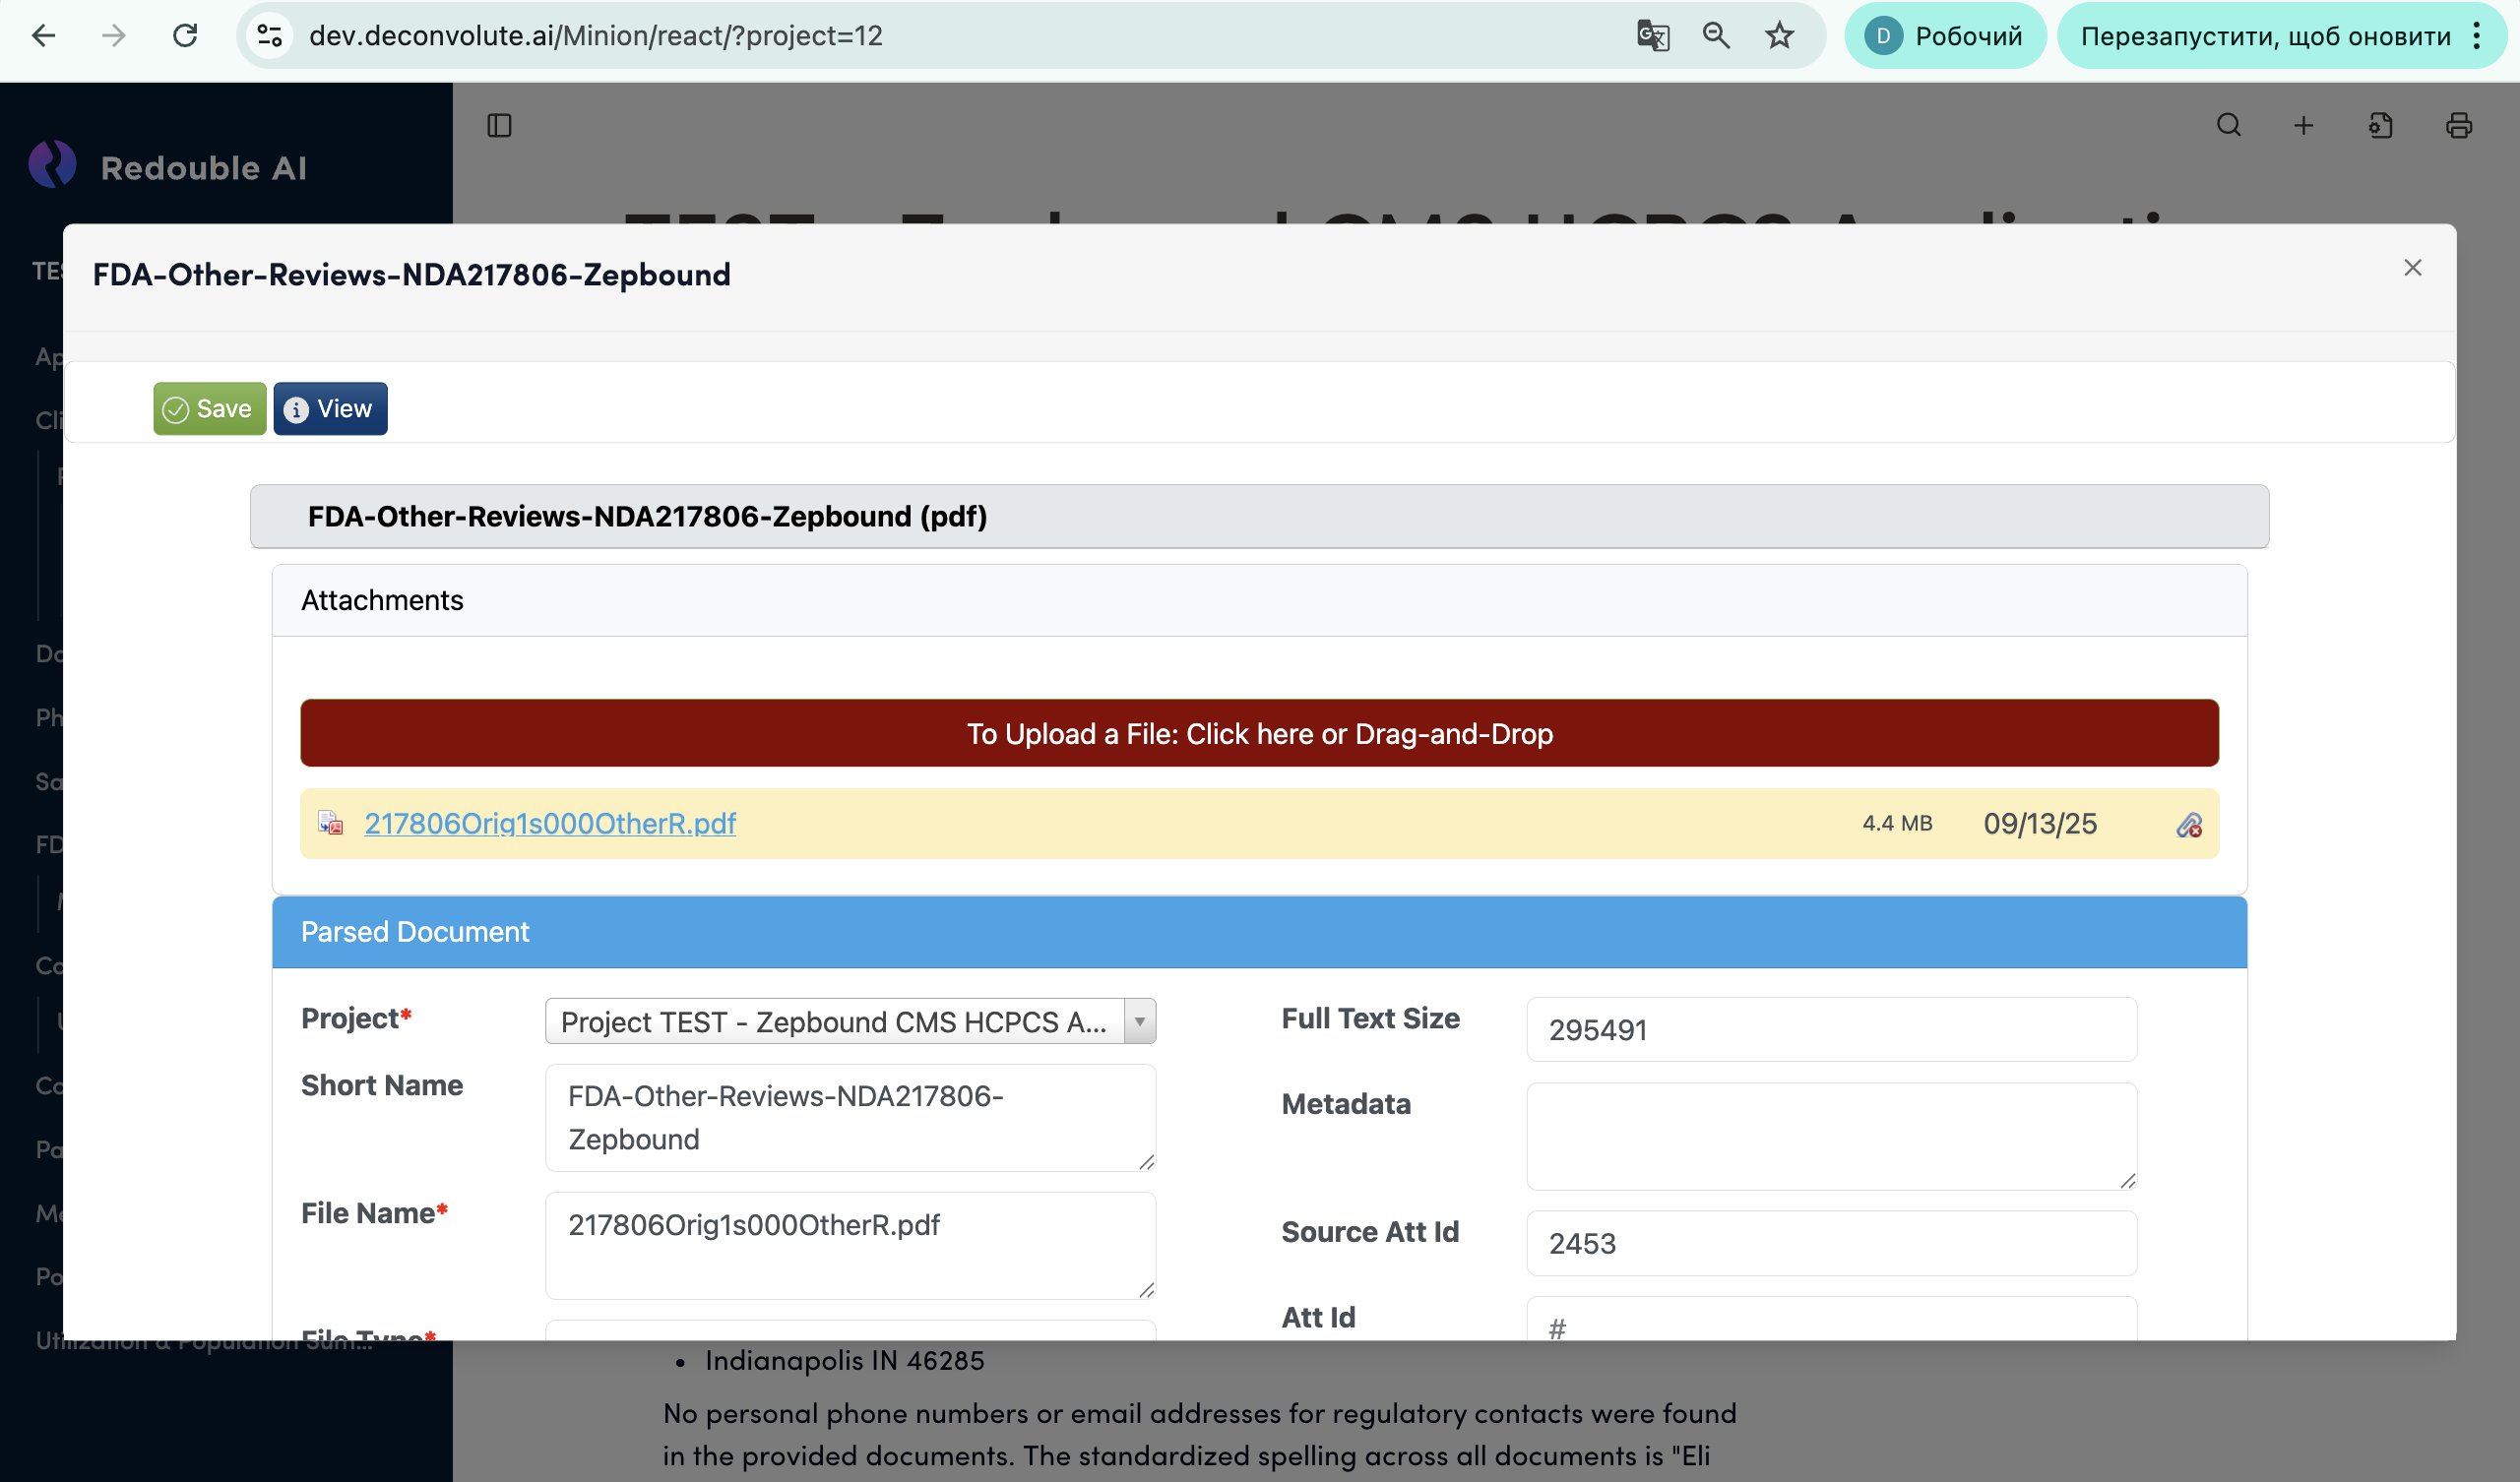2520x1482 pixels.
Task: Click the detach attachment icon on the PDF row
Action: pyautogui.click(x=2188, y=825)
